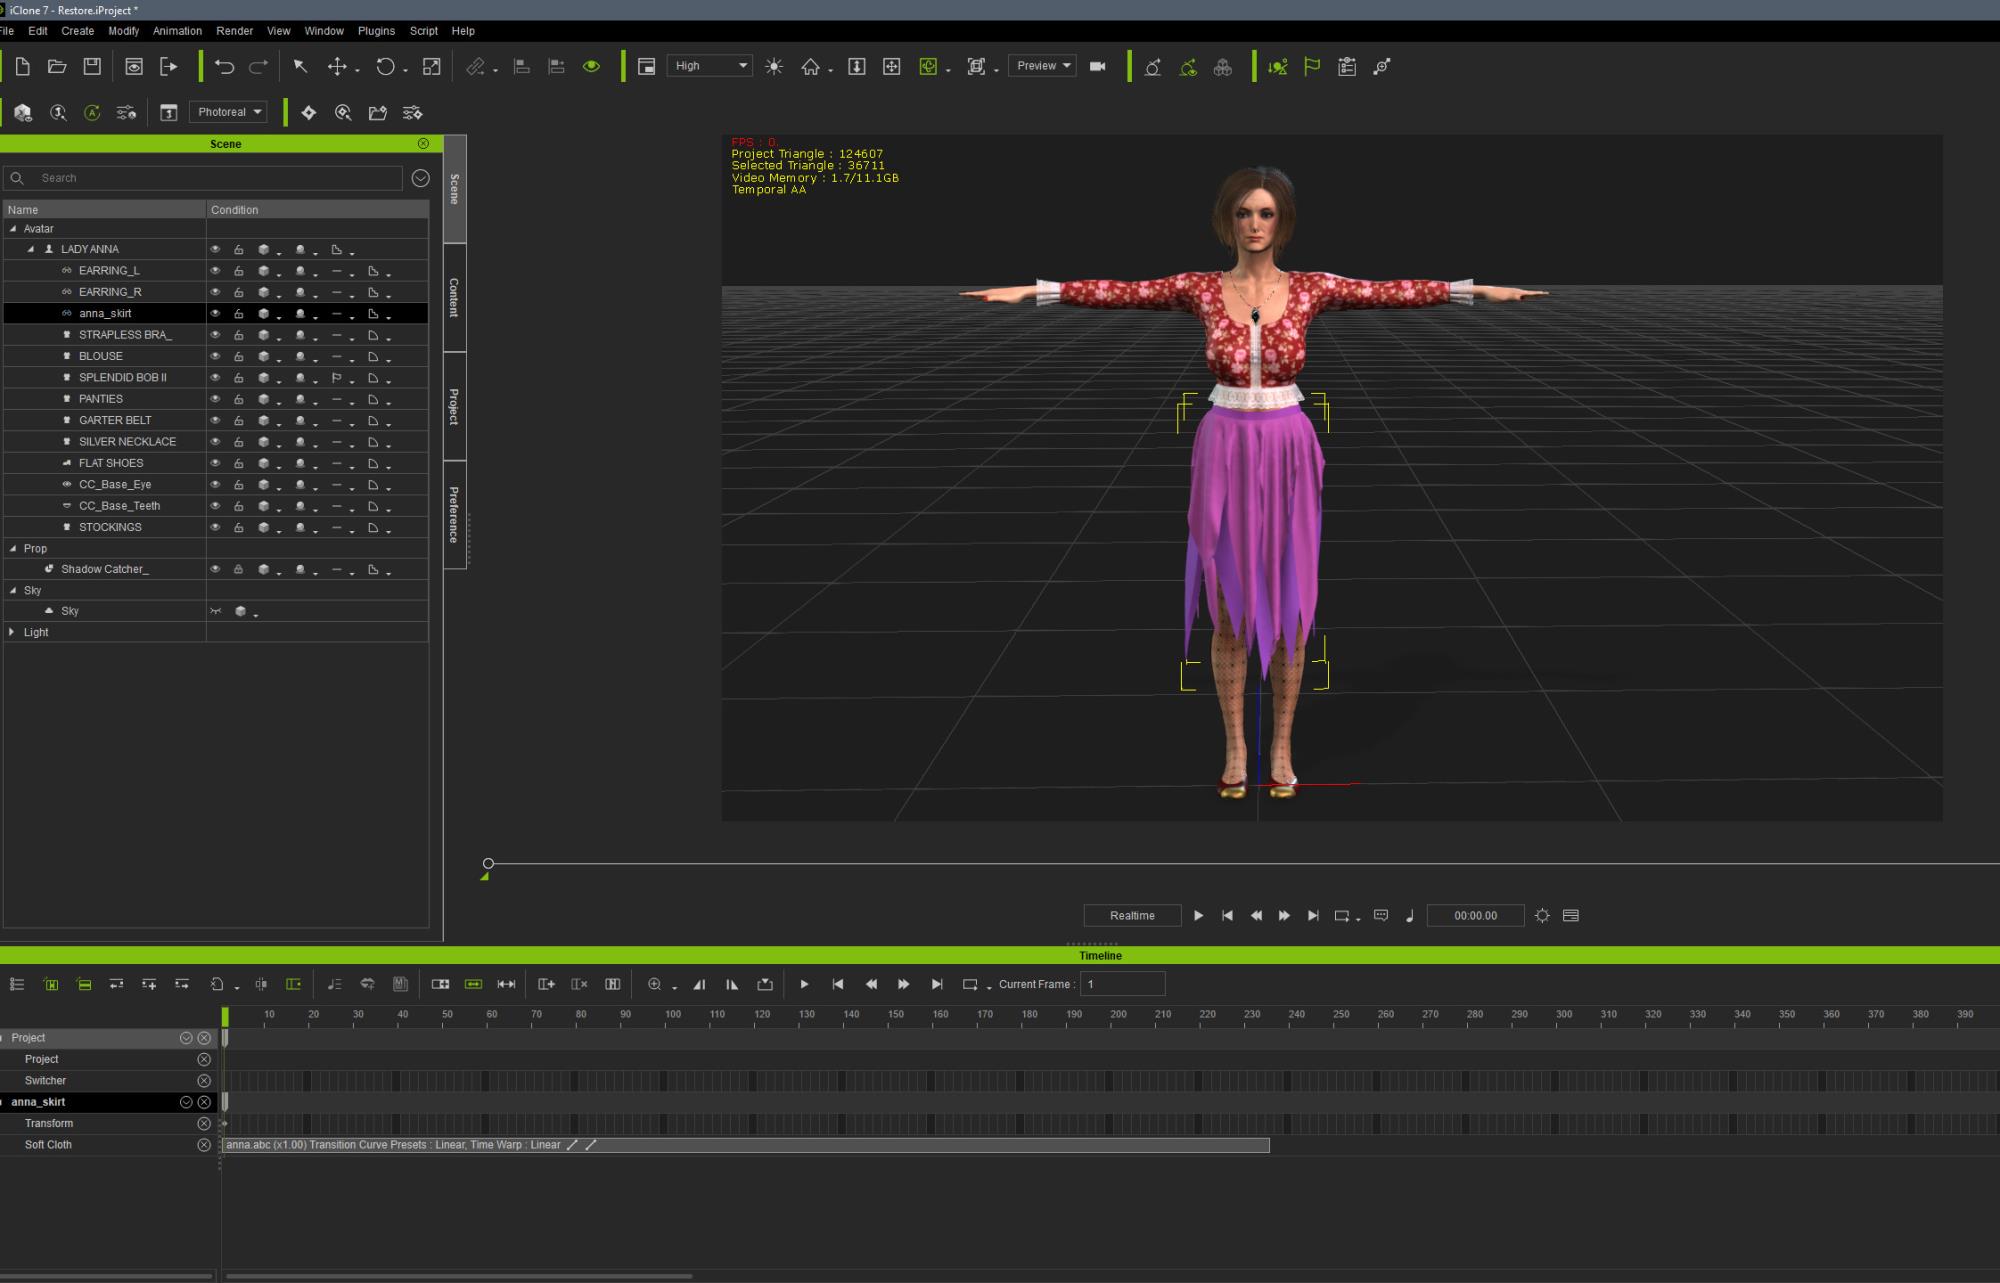Open the High quality dropdown
Viewport: 2000px width, 1283px height.
click(709, 66)
